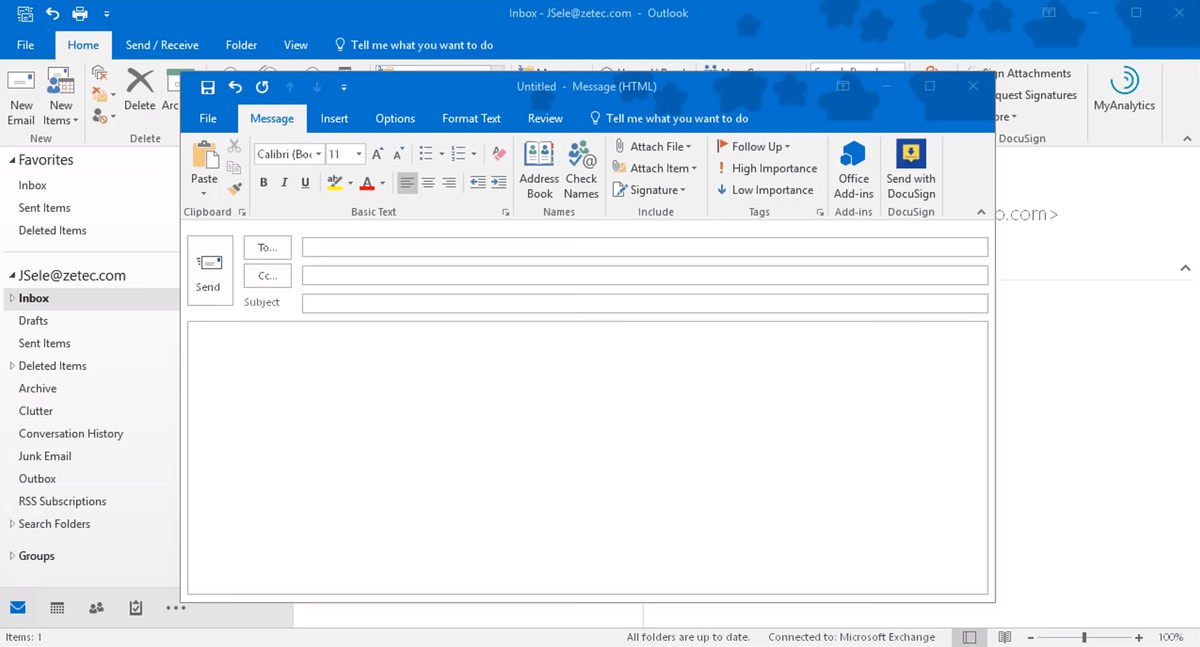This screenshot has width=1200, height=647.
Task: Clear all formatting with the eraser icon
Action: click(499, 154)
